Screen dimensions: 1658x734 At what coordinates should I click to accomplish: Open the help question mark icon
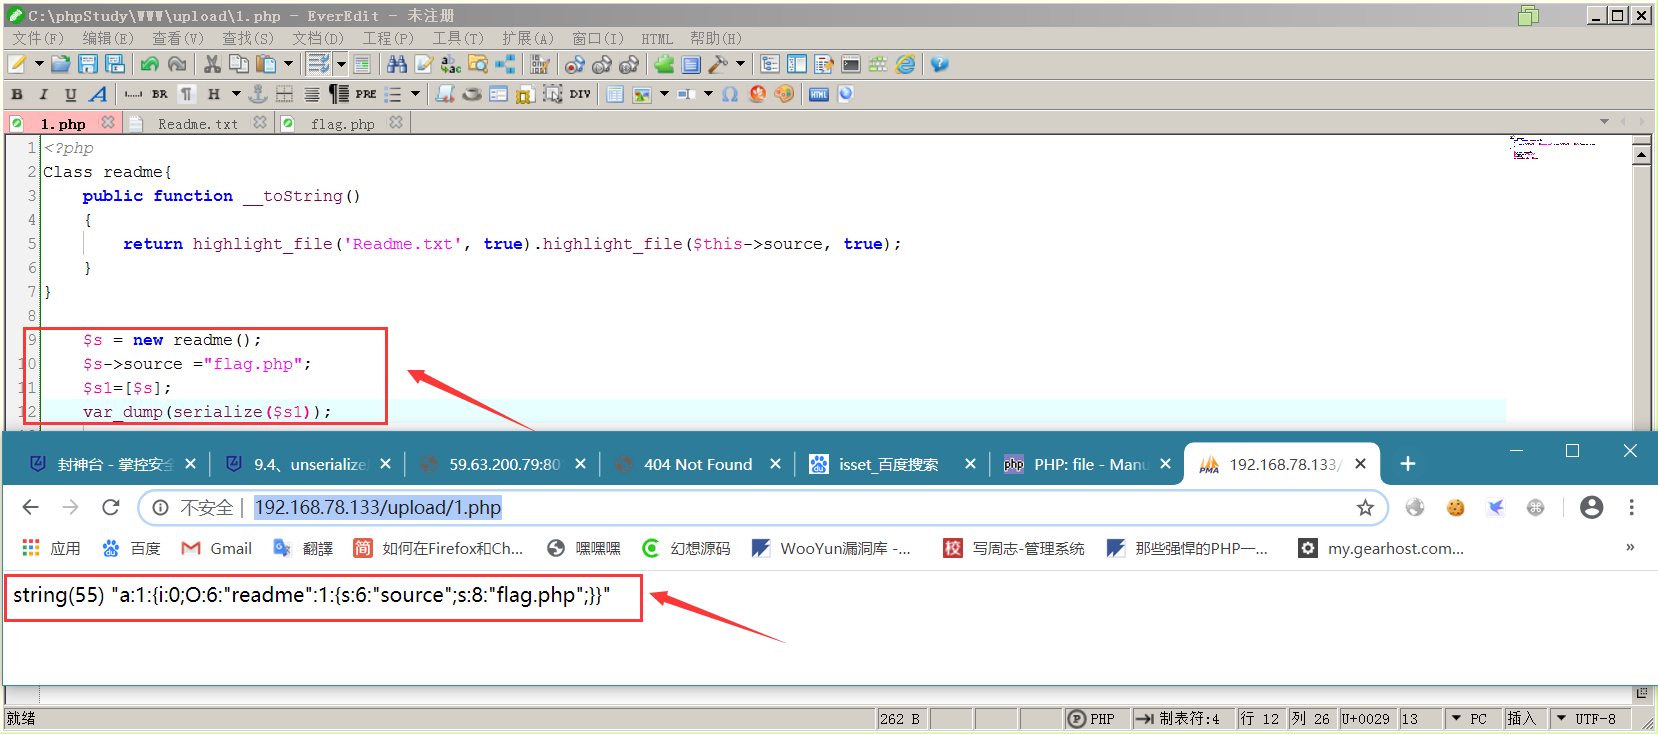[939, 64]
